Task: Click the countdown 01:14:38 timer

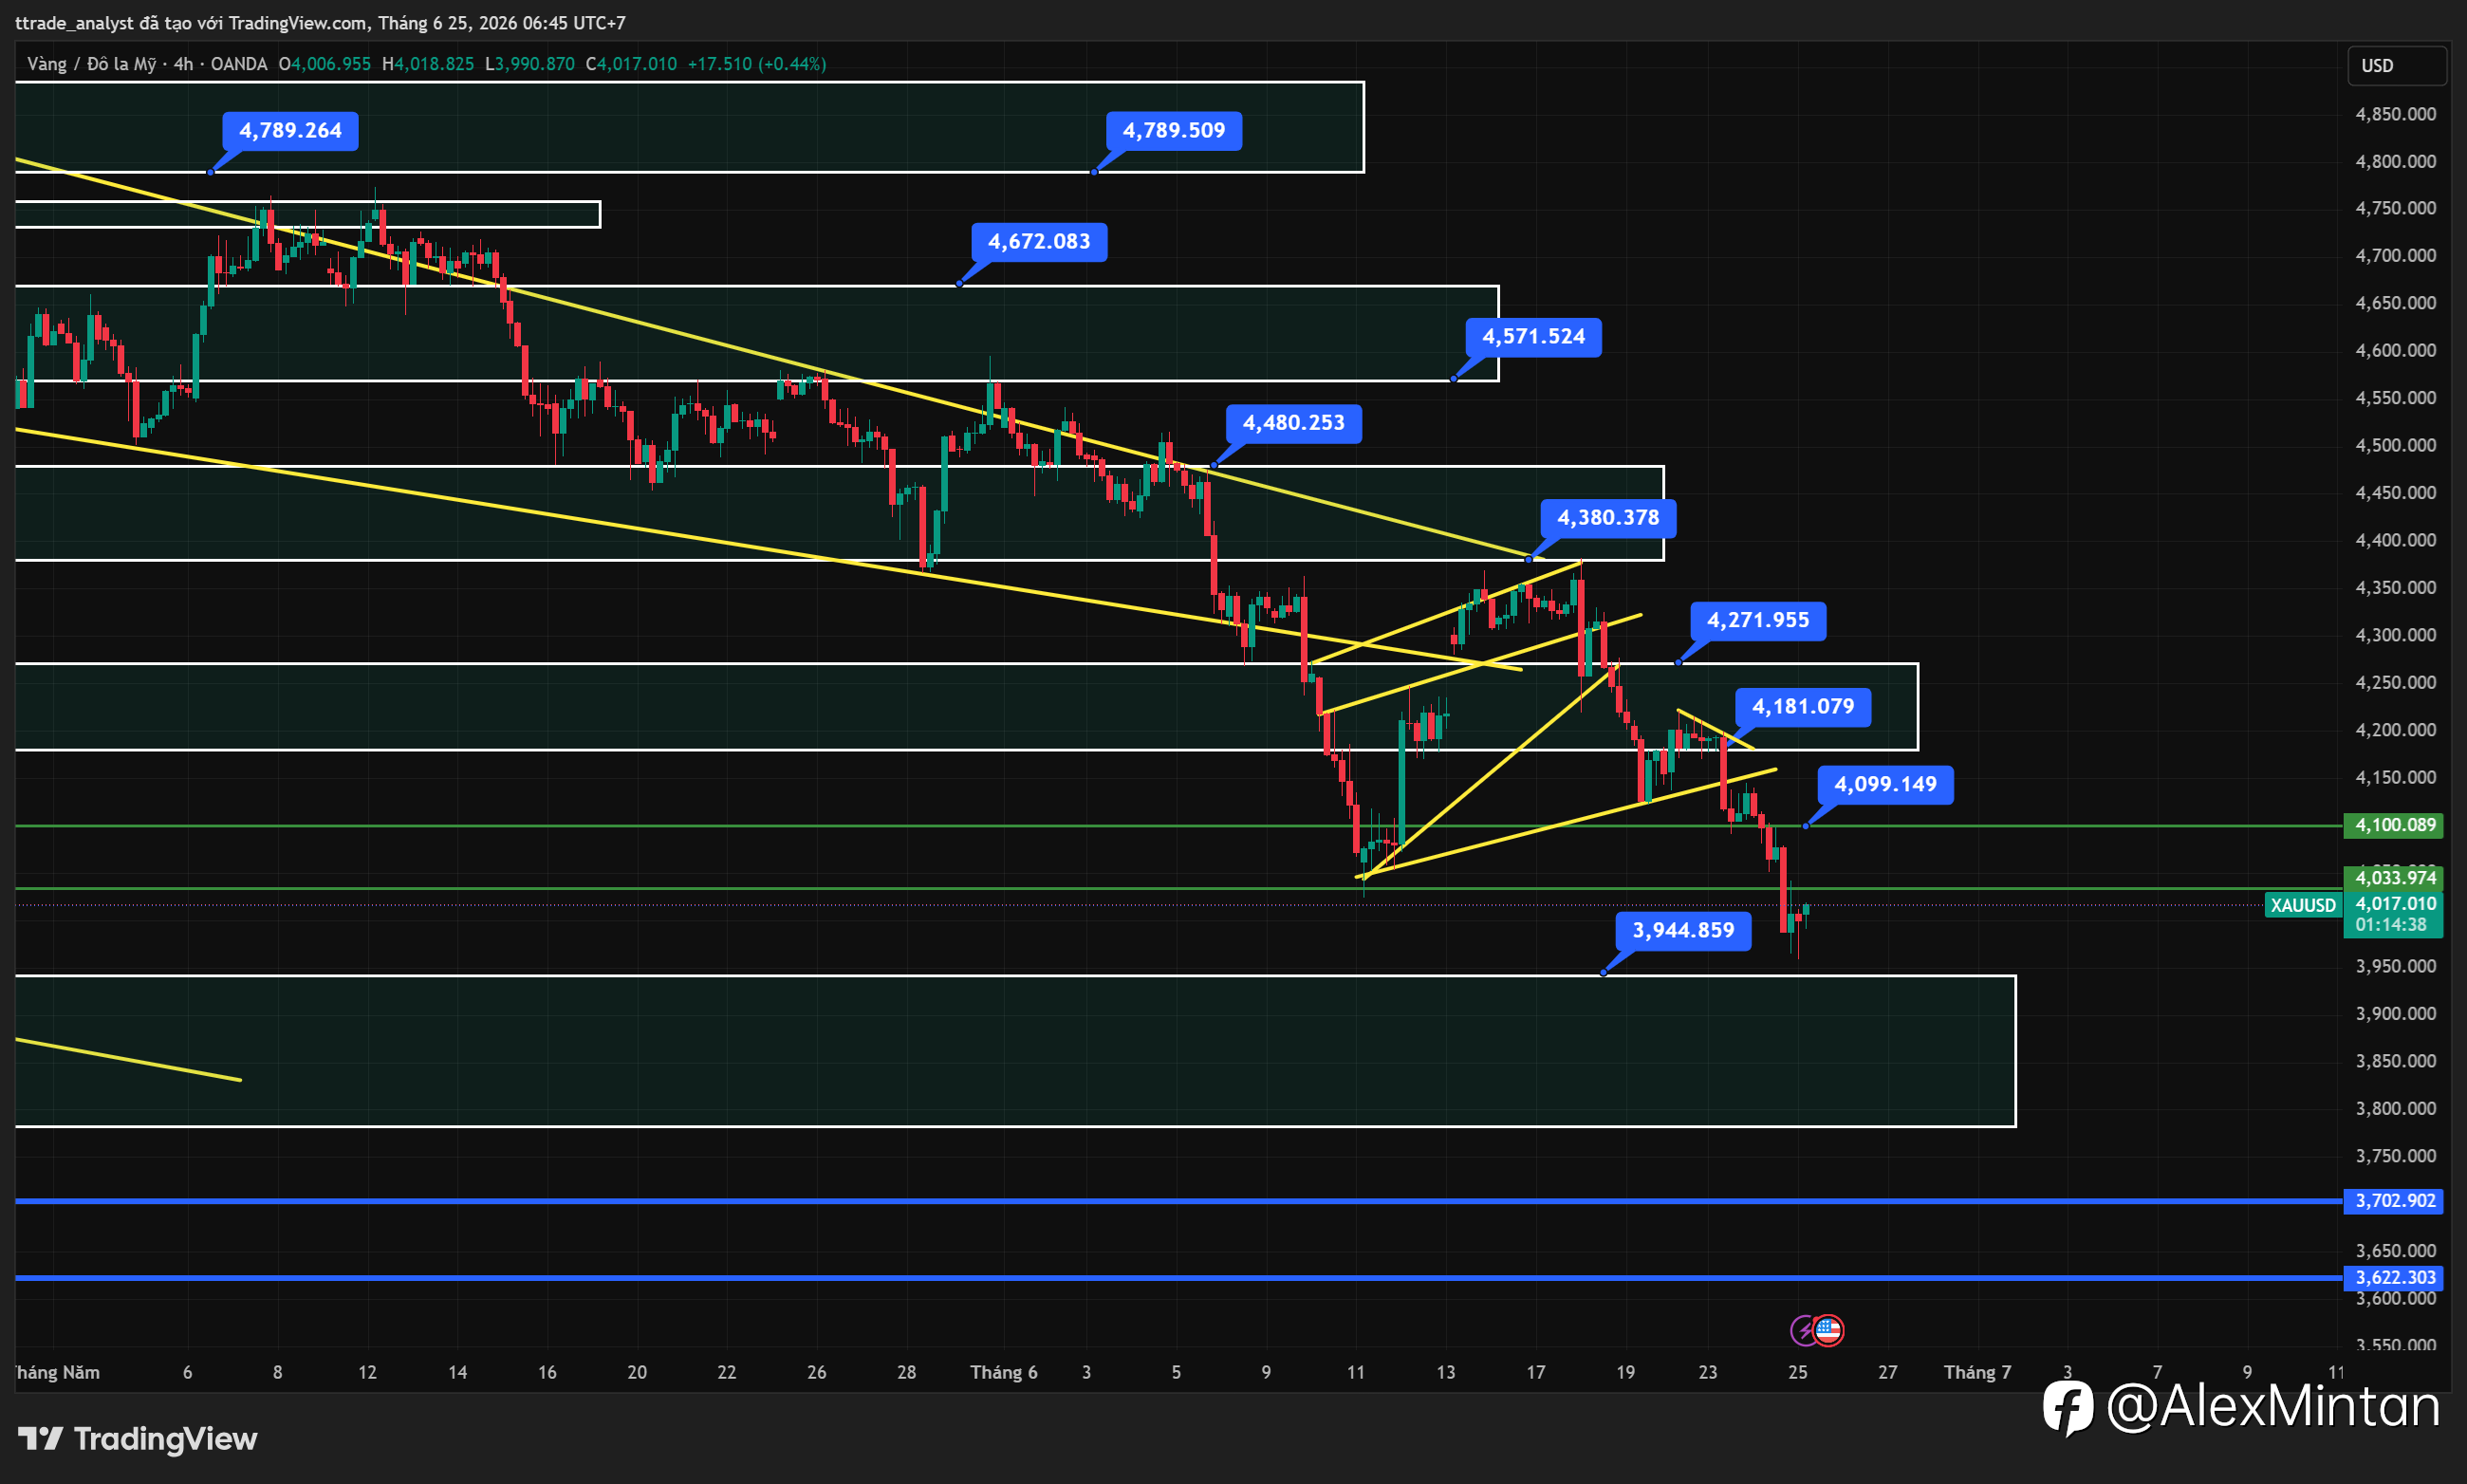Action: pyautogui.click(x=2391, y=925)
